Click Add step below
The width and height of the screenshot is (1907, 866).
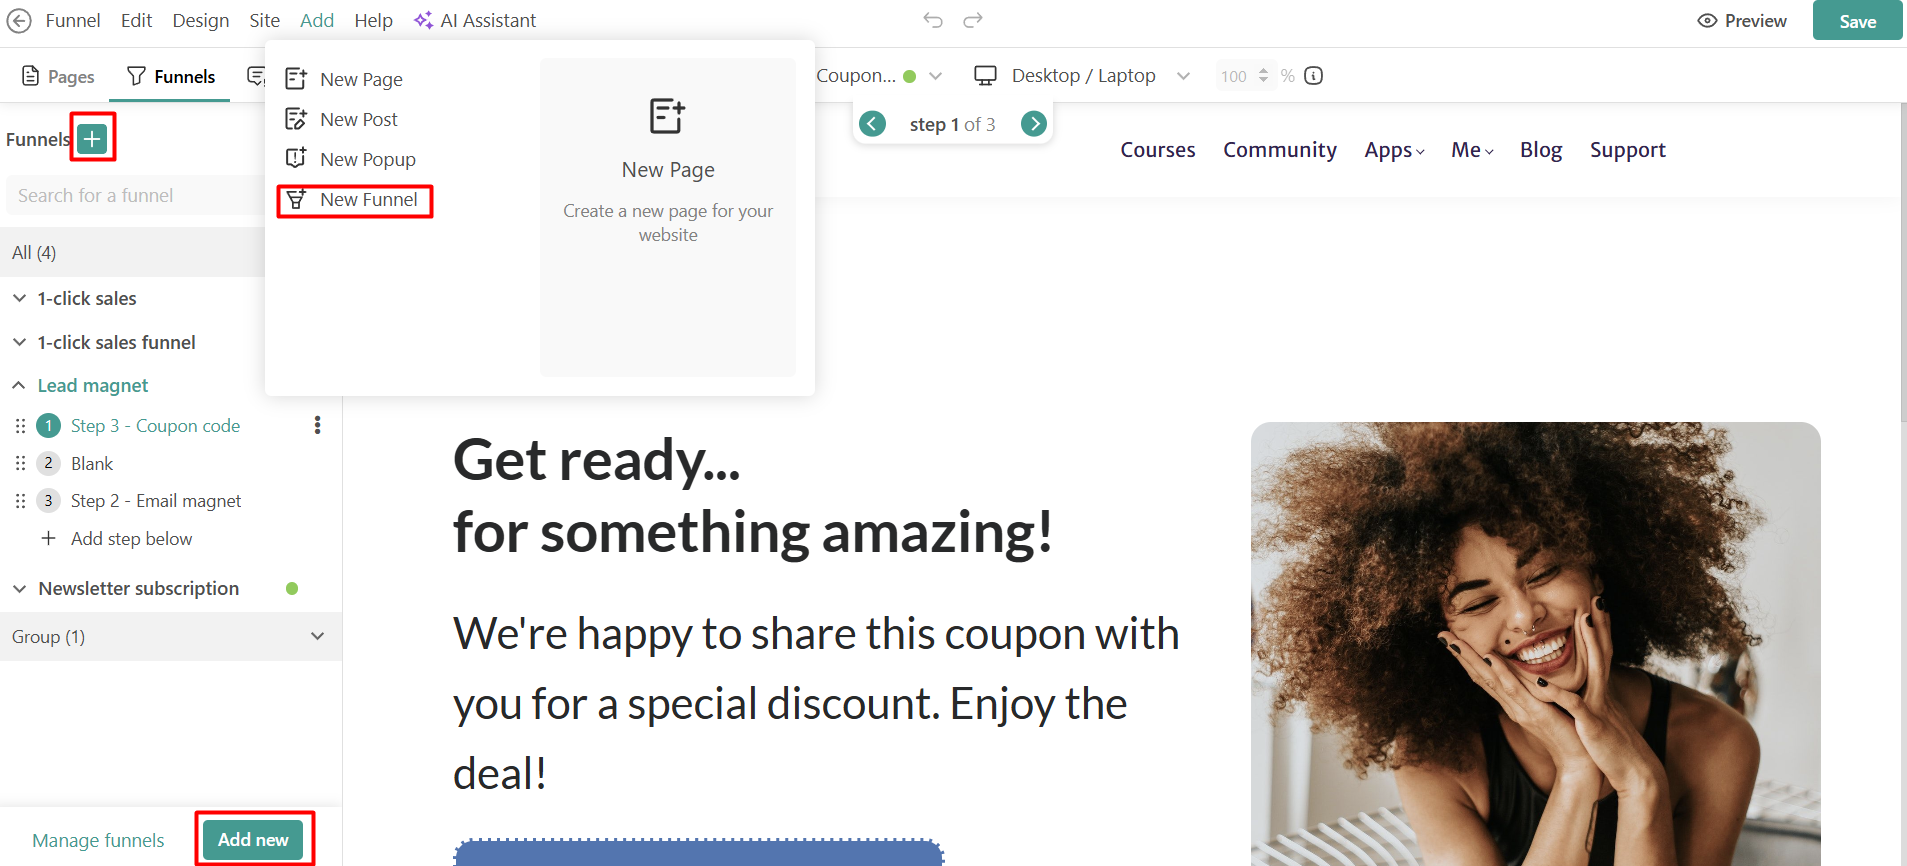click(131, 539)
